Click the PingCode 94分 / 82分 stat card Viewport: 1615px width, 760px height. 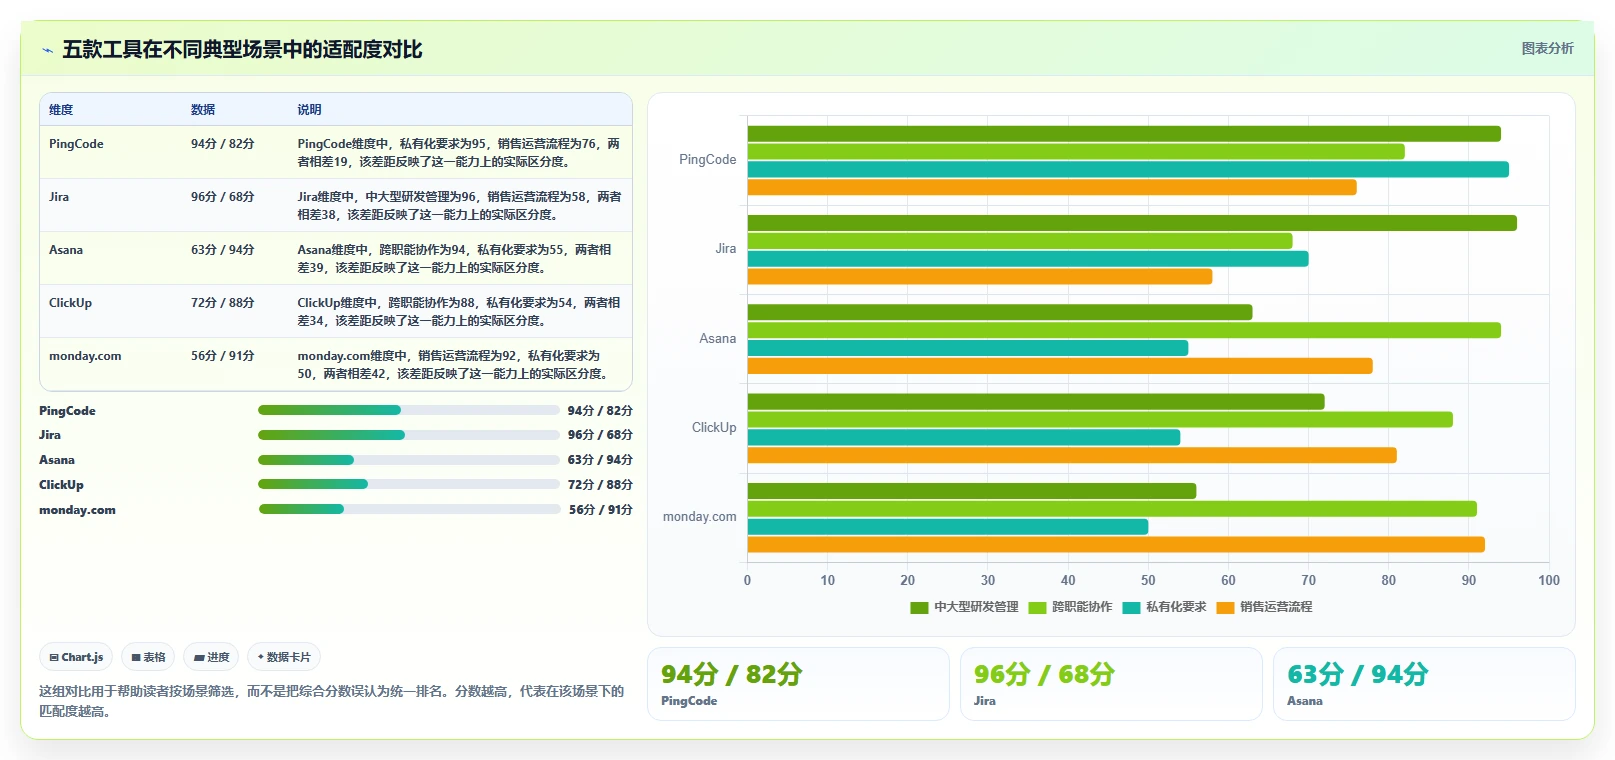[798, 684]
